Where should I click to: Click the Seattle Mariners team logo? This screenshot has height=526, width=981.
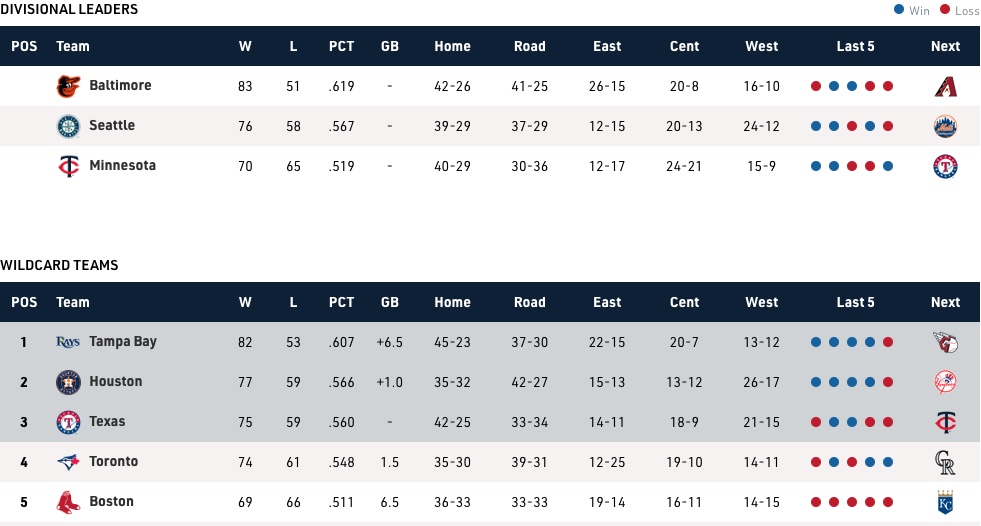pyautogui.click(x=67, y=126)
